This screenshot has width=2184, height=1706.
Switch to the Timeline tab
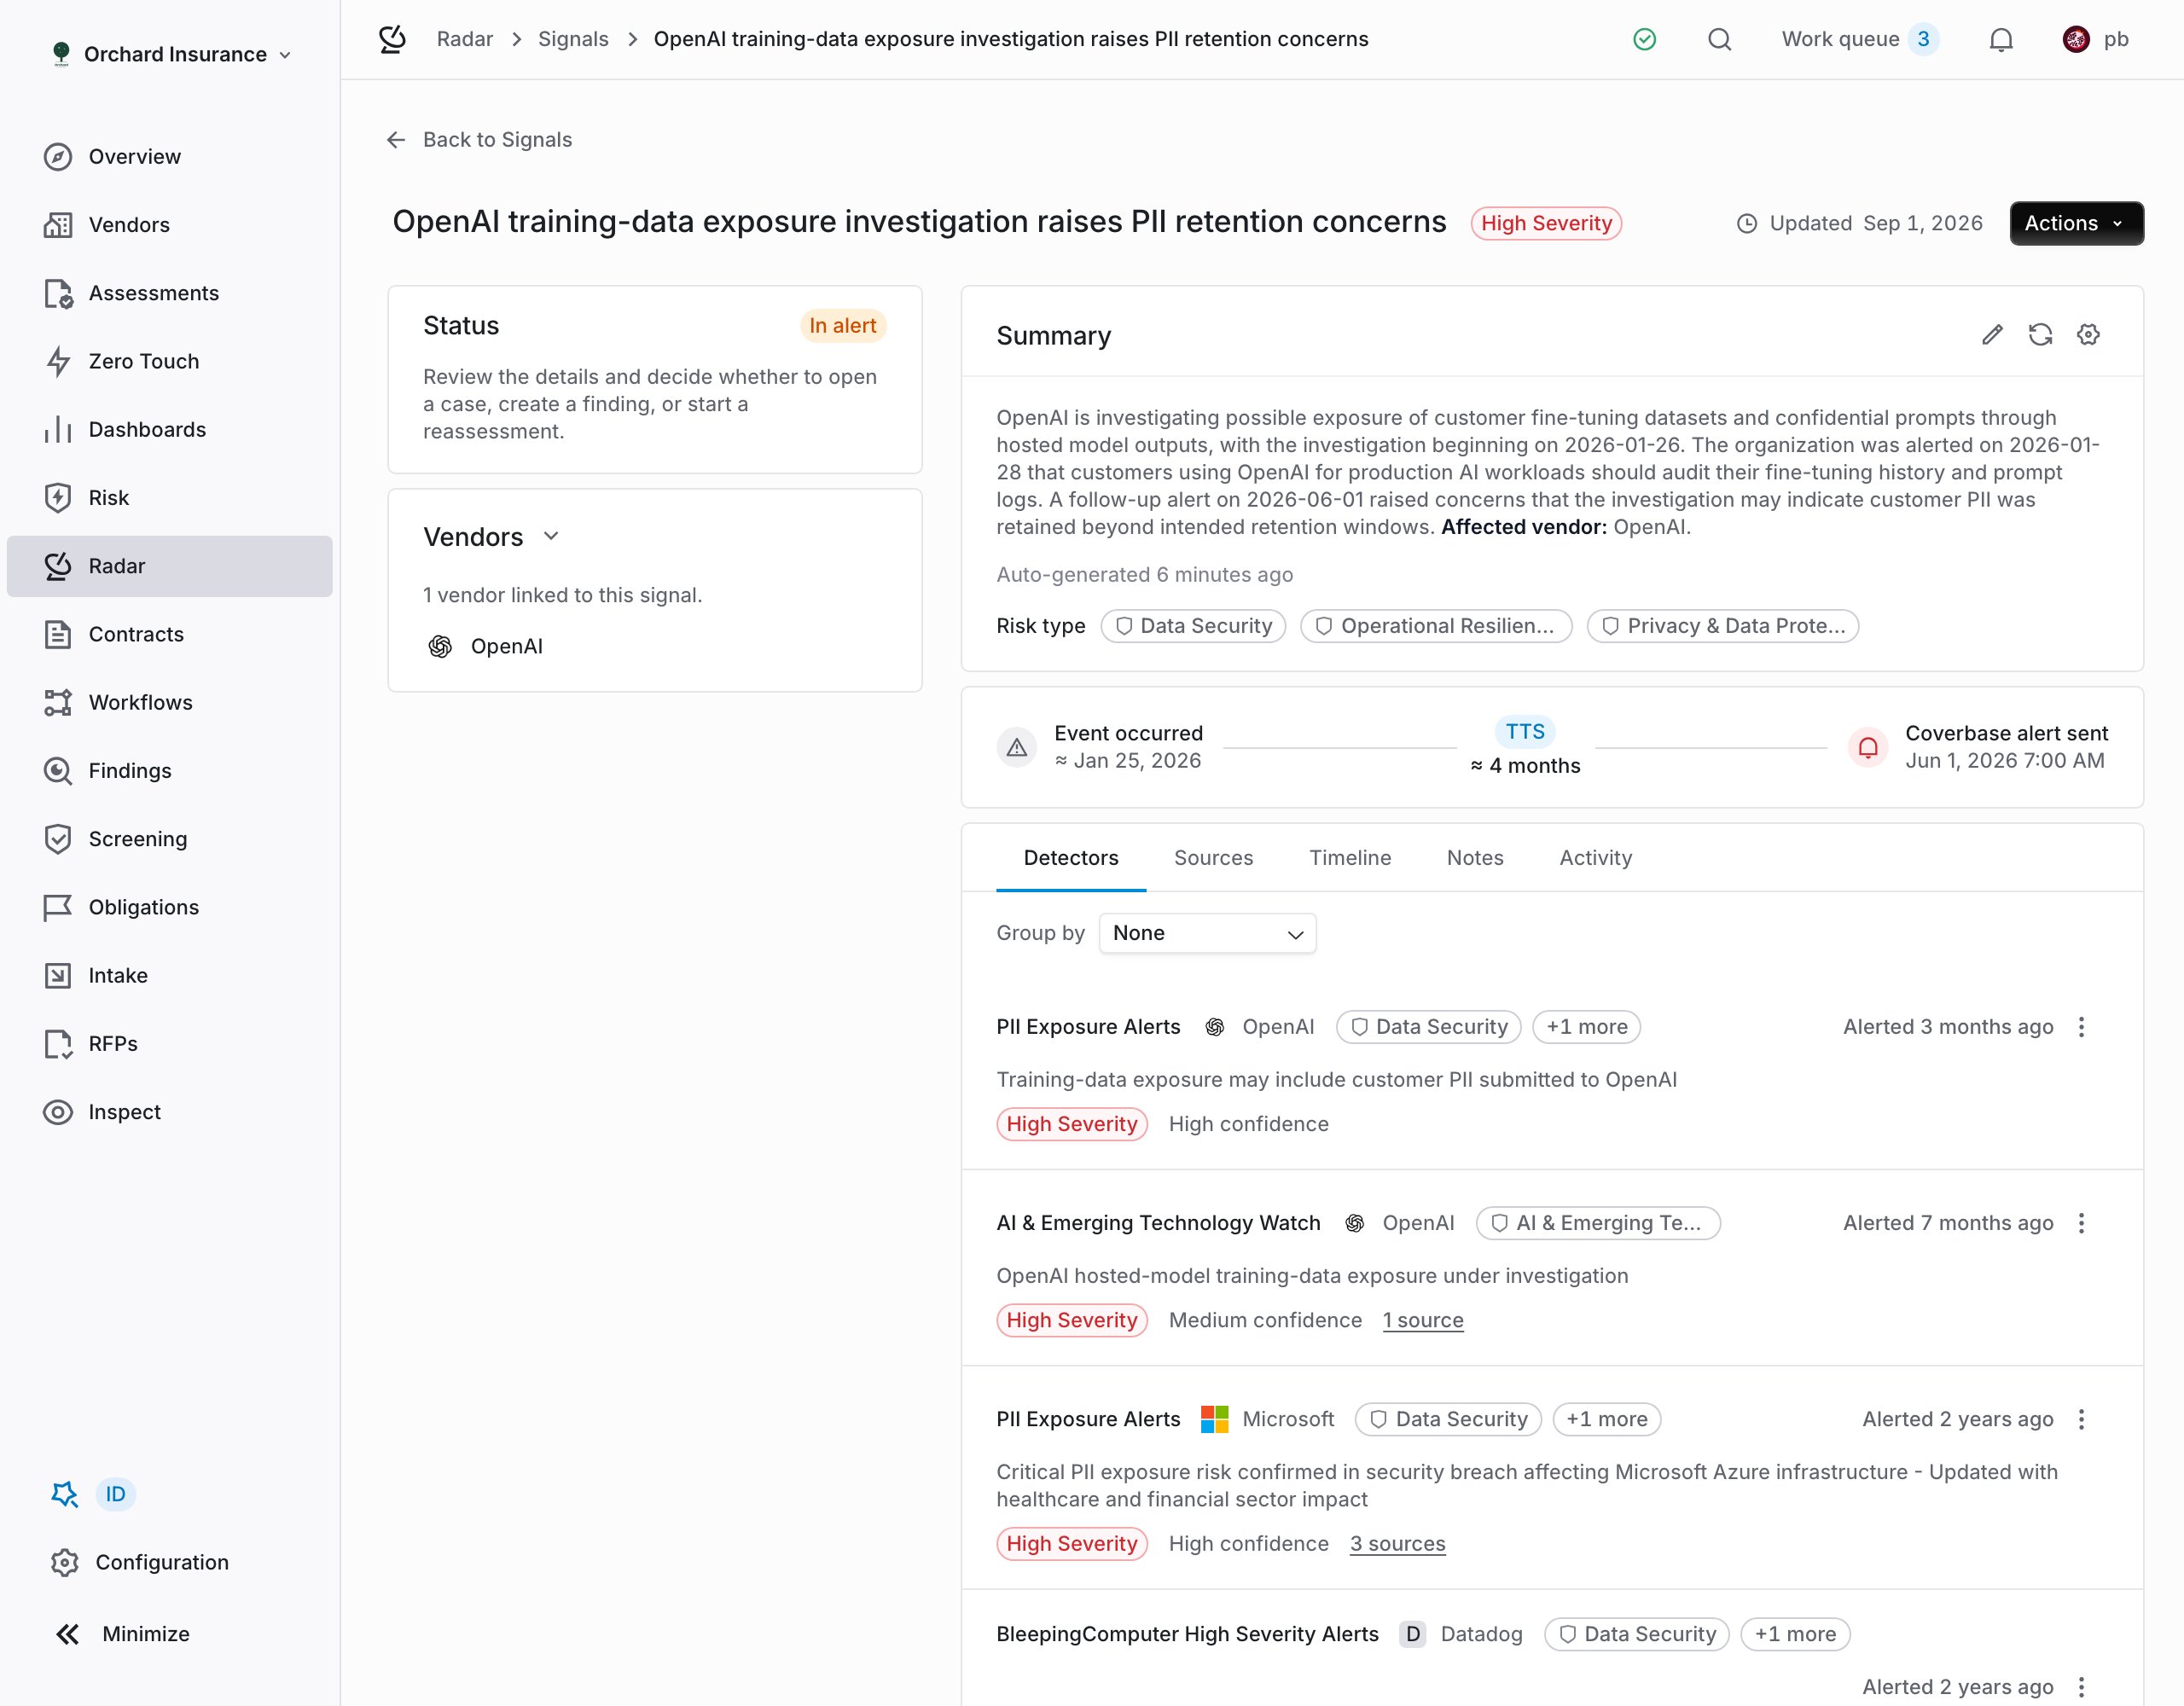pos(1350,858)
